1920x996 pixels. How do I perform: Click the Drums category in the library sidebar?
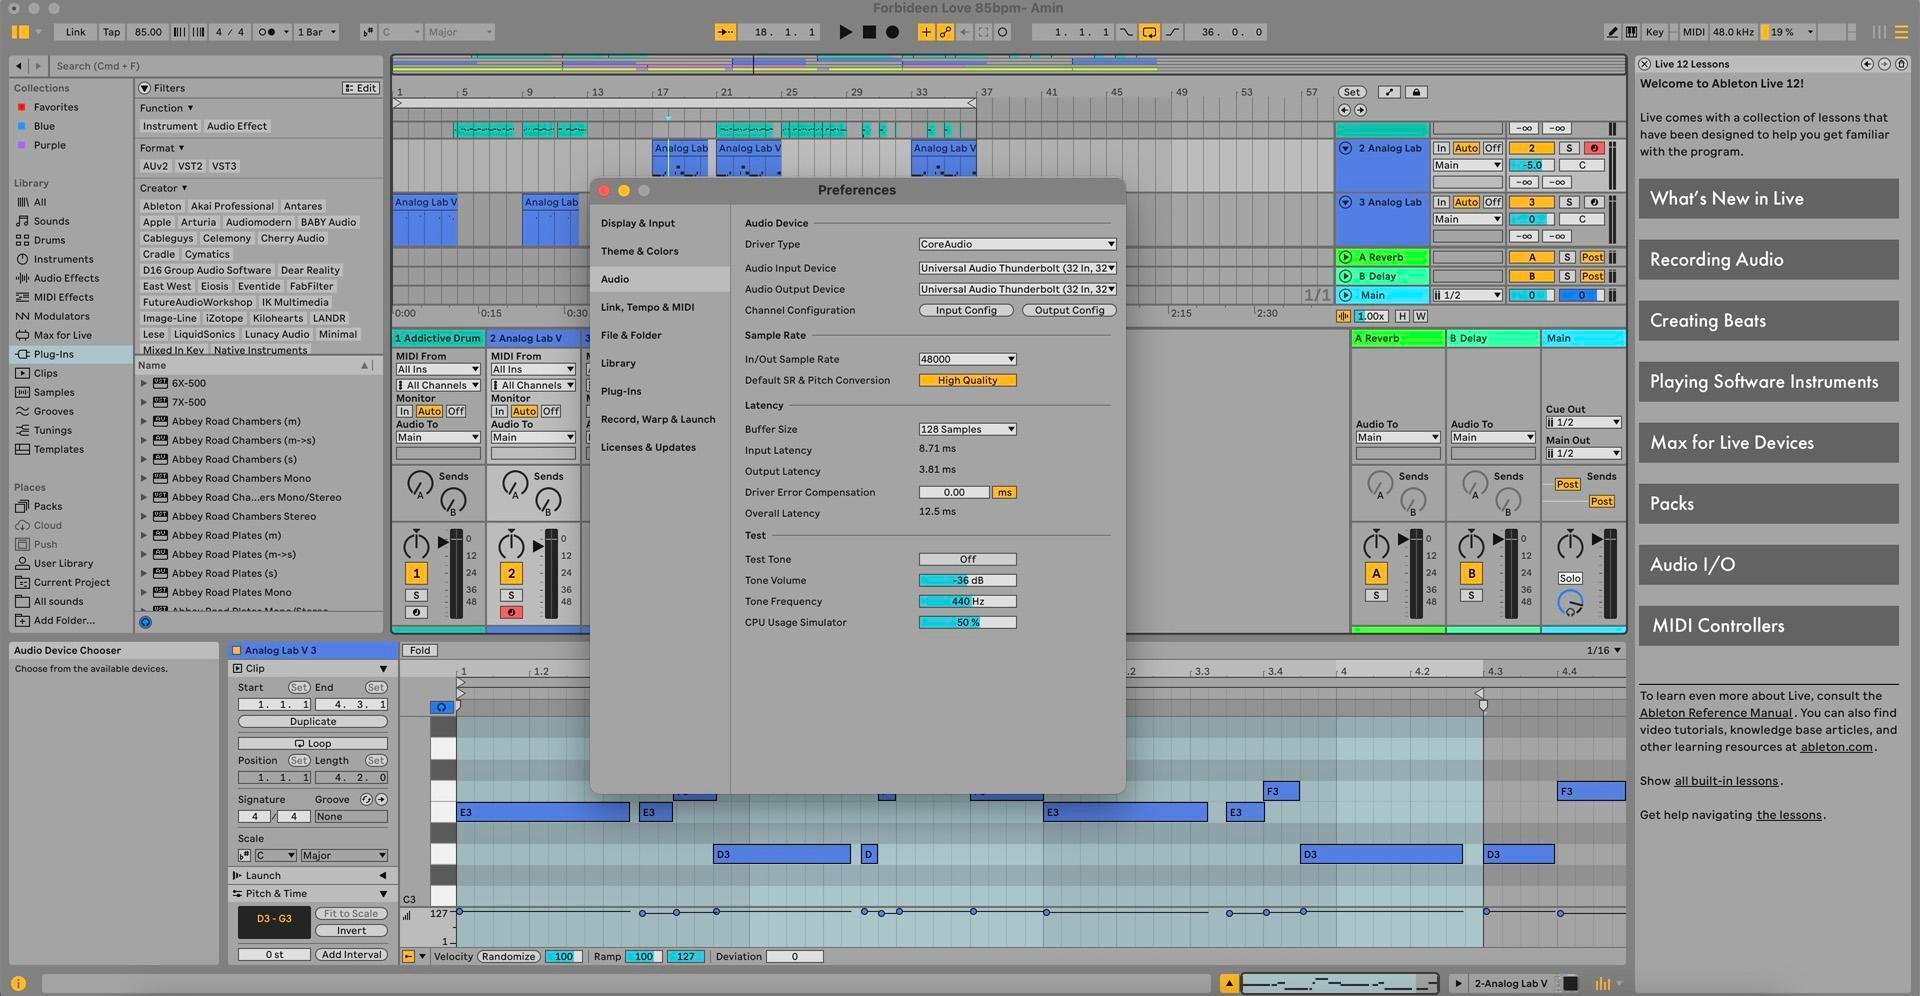point(46,239)
